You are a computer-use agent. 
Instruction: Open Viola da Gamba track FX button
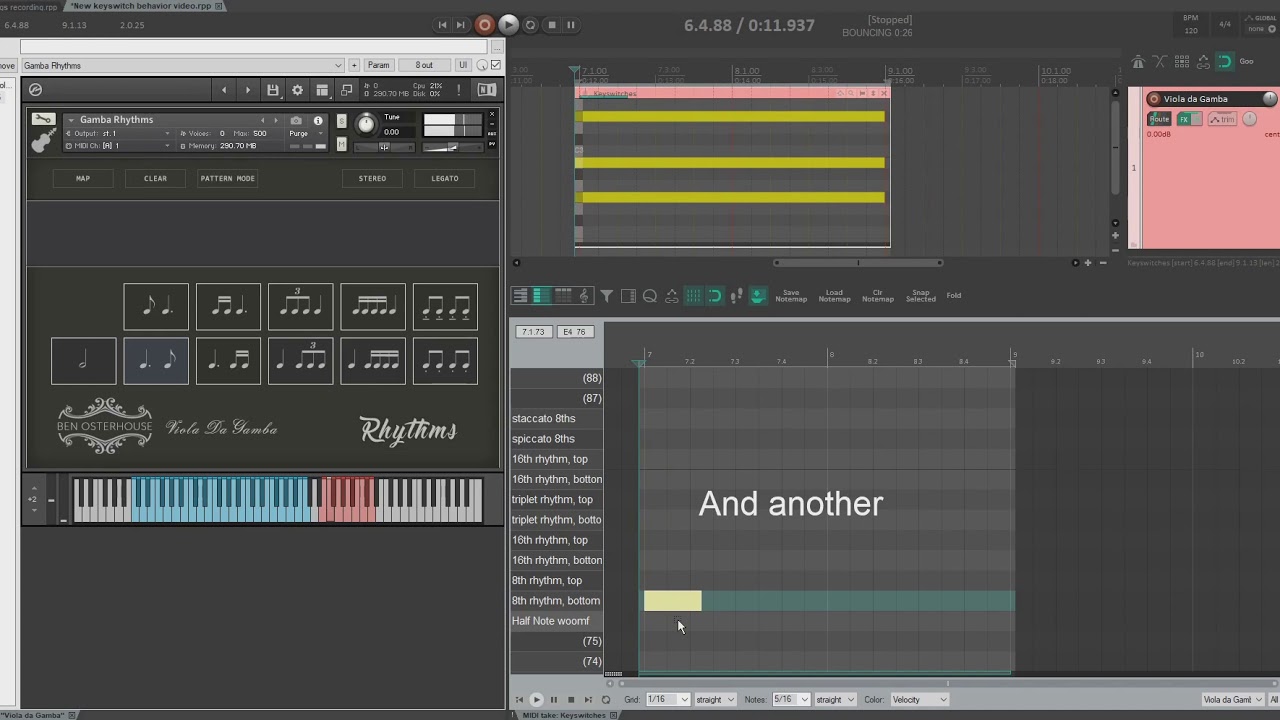pyautogui.click(x=1184, y=119)
